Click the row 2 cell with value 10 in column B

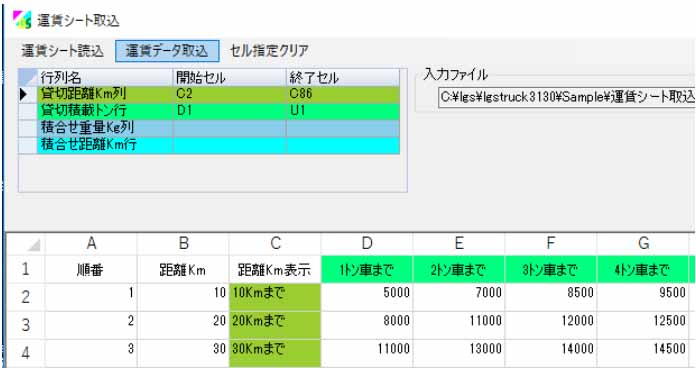[x=183, y=297]
